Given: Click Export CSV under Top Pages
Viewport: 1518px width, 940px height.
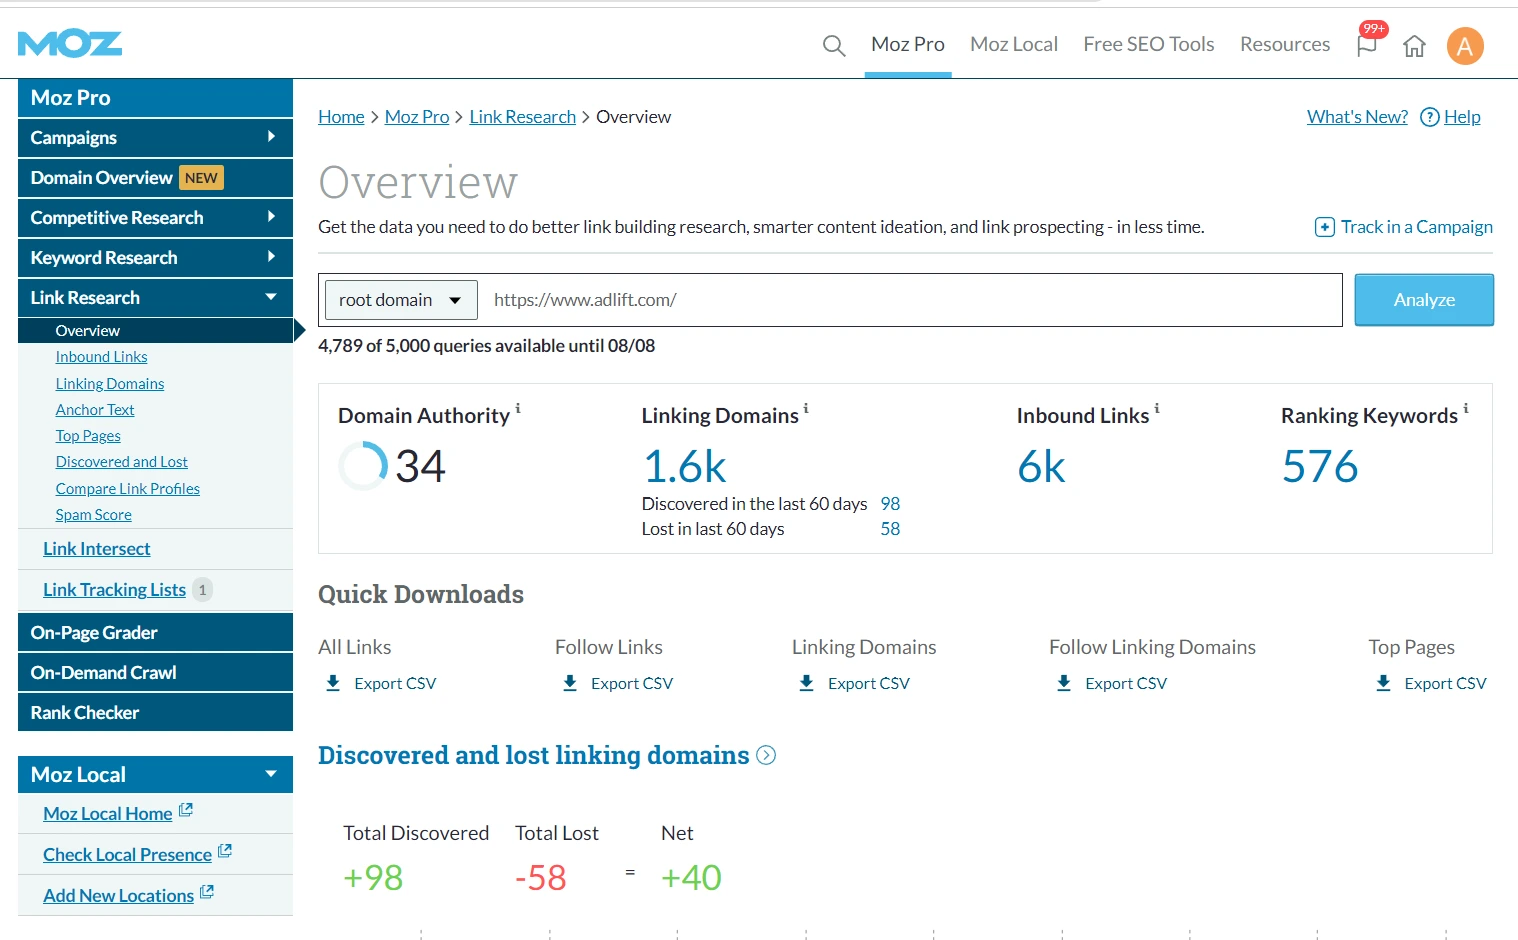Looking at the screenshot, I should click(1445, 683).
